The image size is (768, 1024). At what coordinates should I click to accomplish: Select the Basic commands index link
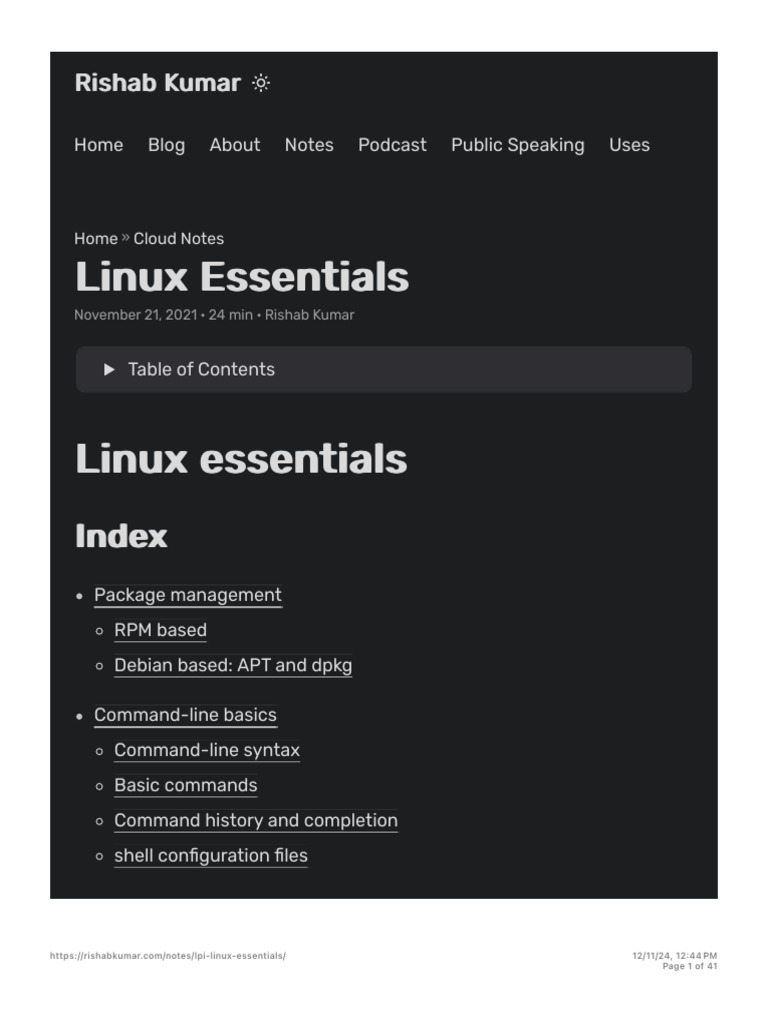(x=186, y=785)
